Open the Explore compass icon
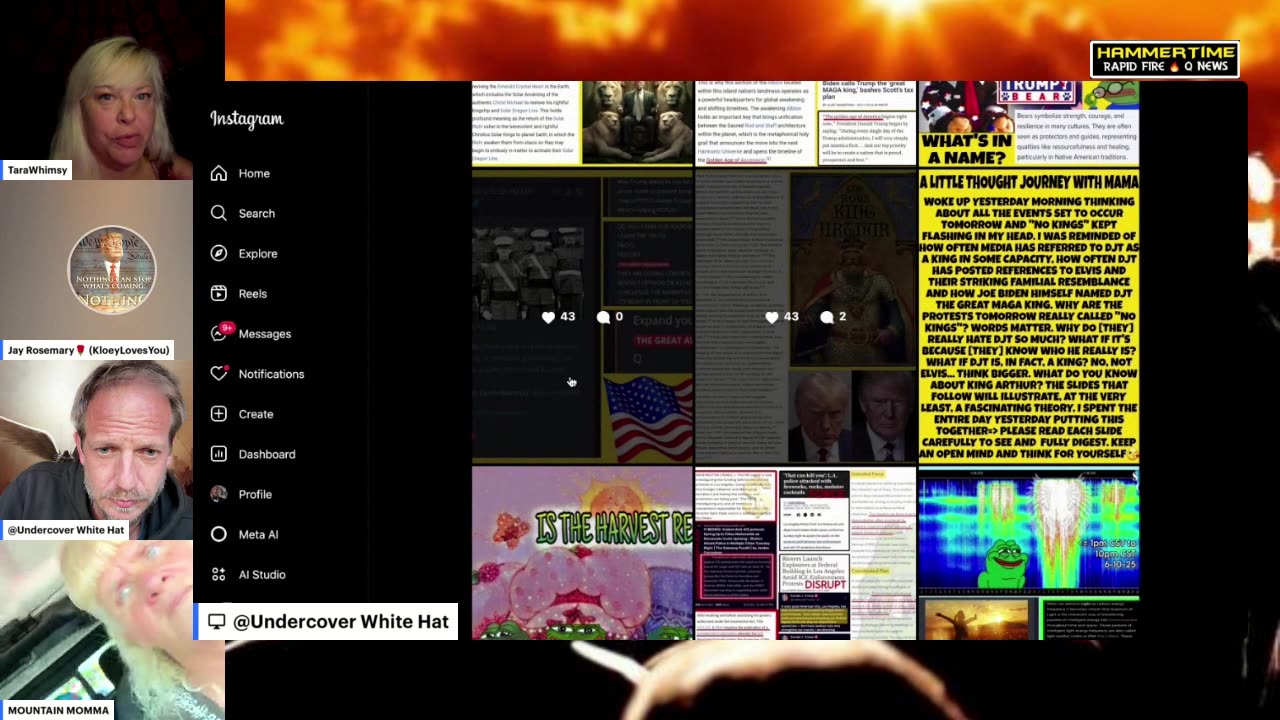This screenshot has height=720, width=1280. [x=219, y=253]
